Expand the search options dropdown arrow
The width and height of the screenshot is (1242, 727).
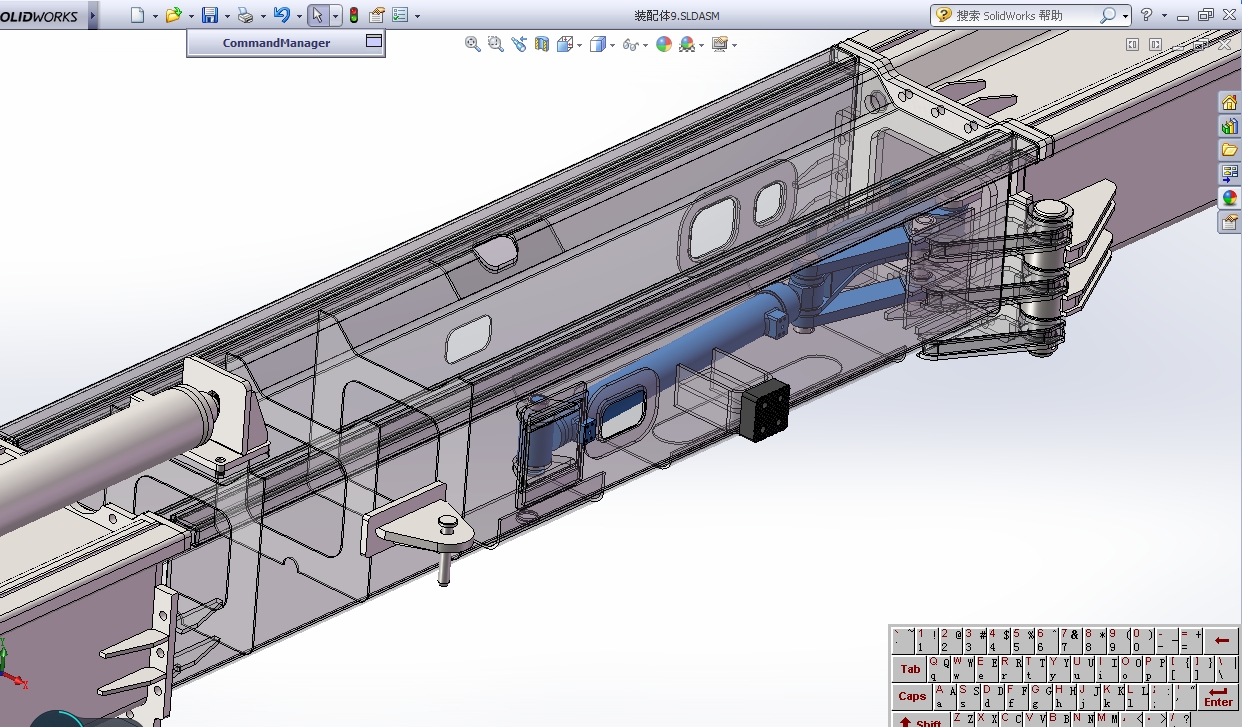1125,16
